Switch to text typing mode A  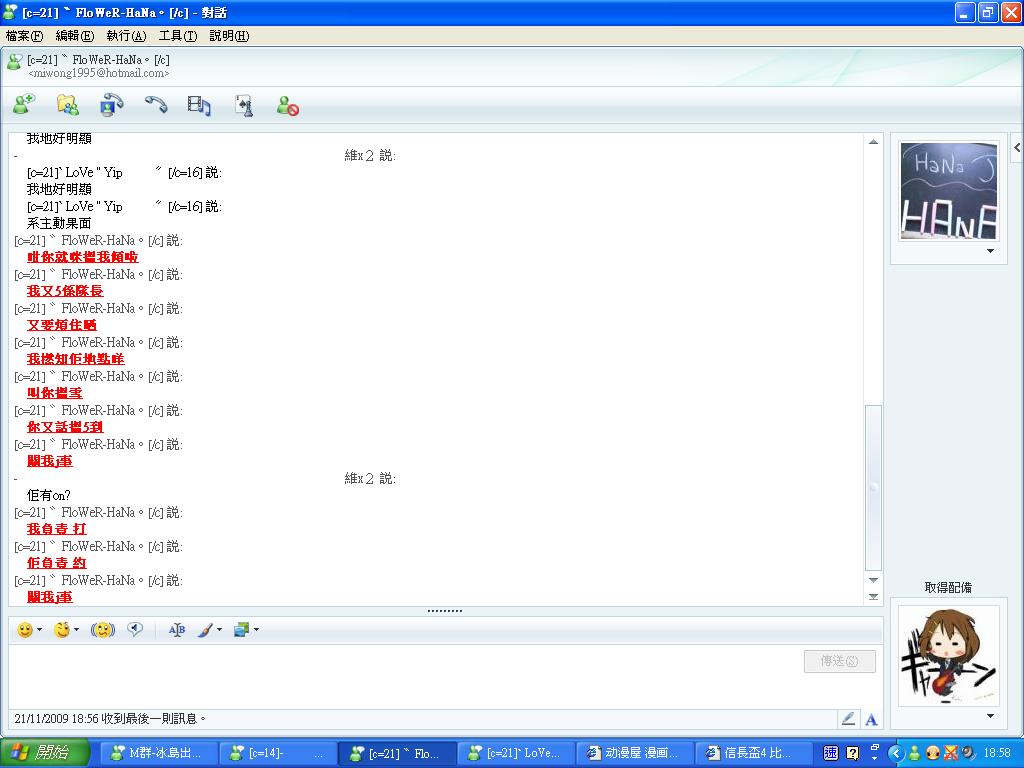[x=871, y=718]
